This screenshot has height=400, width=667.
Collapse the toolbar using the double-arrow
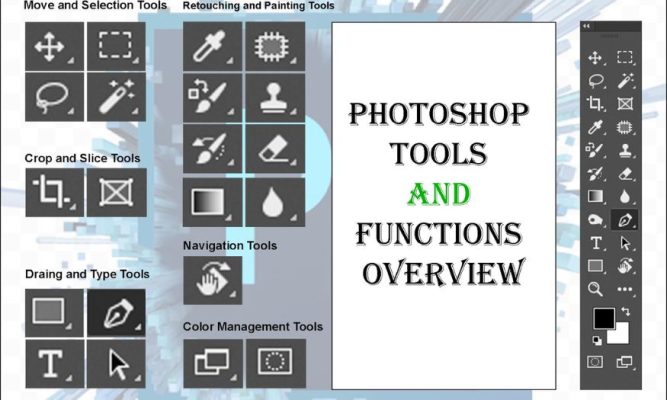pos(586,26)
